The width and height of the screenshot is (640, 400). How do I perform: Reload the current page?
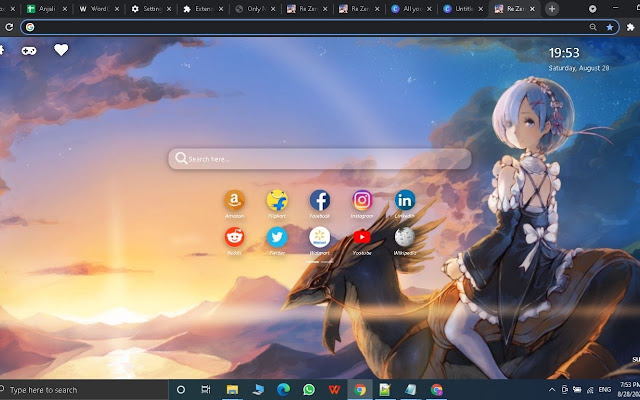(x=9, y=27)
